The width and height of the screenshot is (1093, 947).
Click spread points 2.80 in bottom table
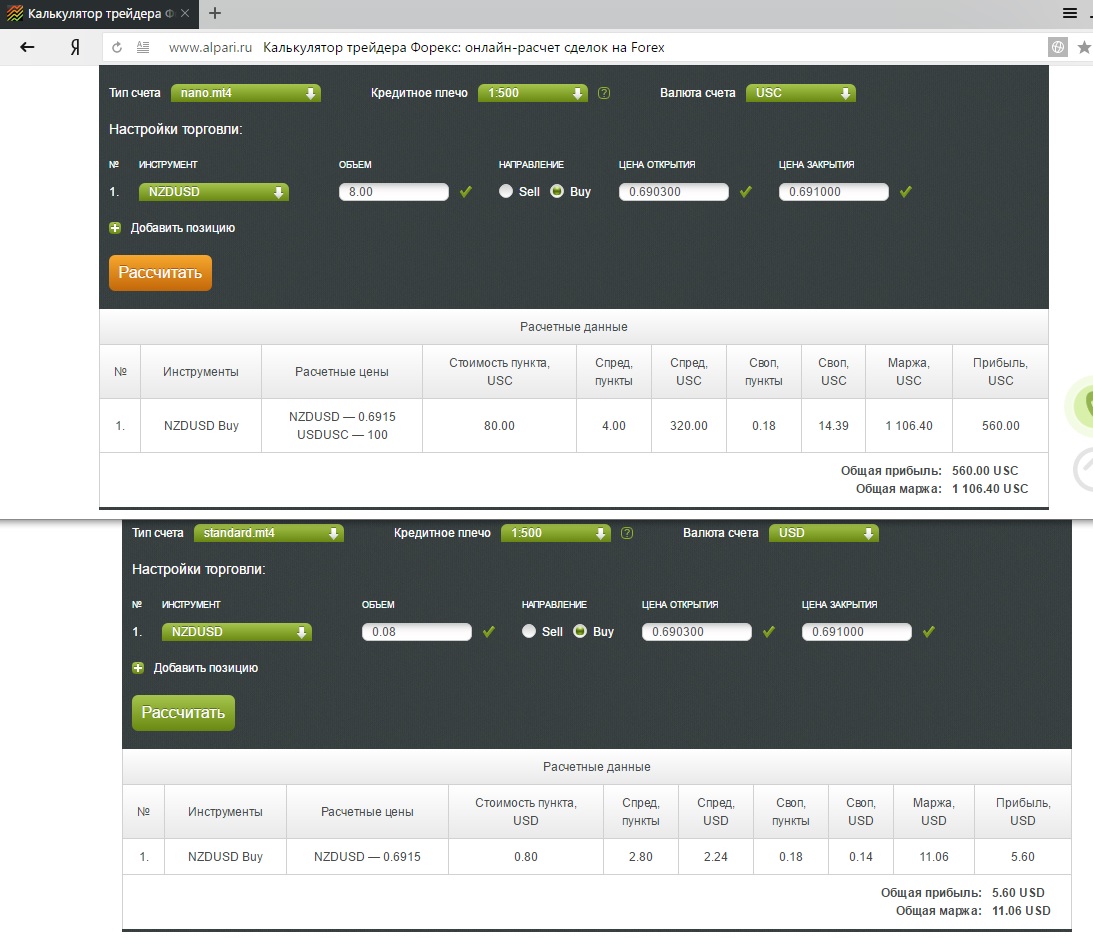click(x=641, y=856)
